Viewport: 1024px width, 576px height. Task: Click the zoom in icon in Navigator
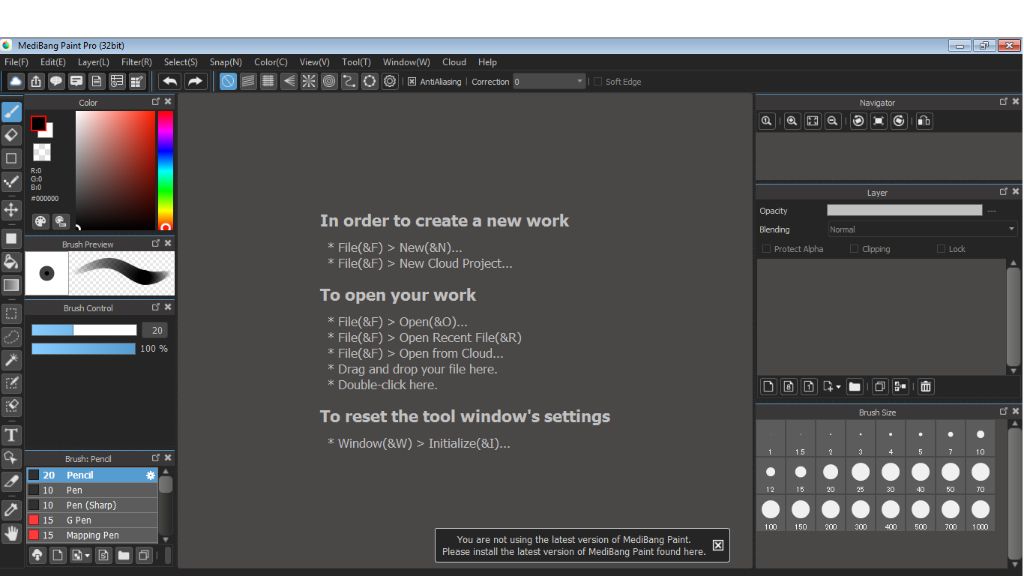click(x=792, y=121)
